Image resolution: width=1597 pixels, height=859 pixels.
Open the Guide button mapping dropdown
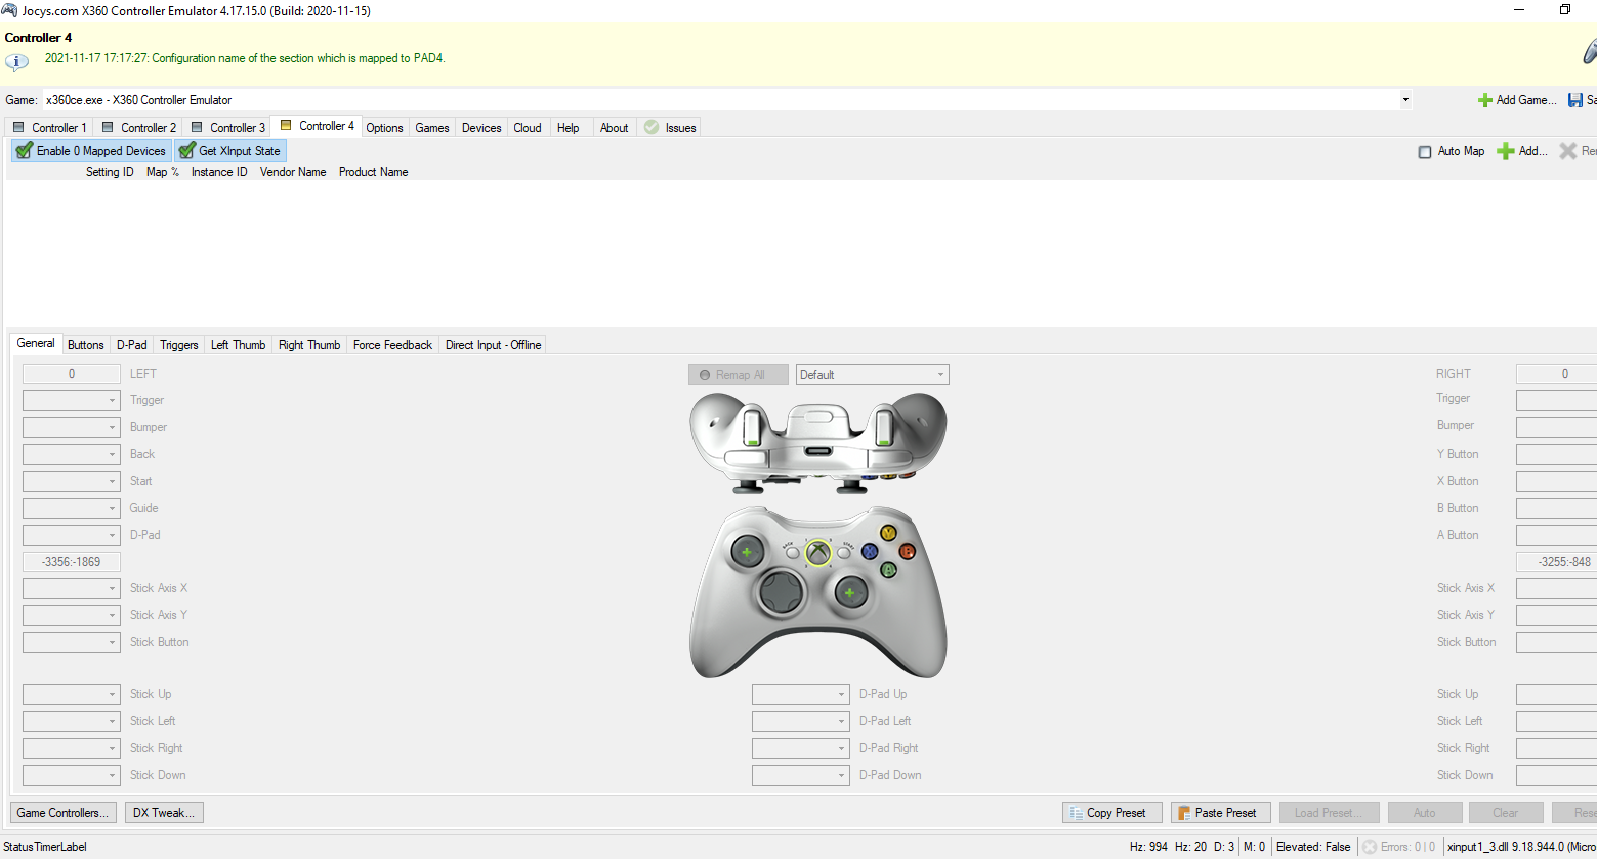click(72, 508)
